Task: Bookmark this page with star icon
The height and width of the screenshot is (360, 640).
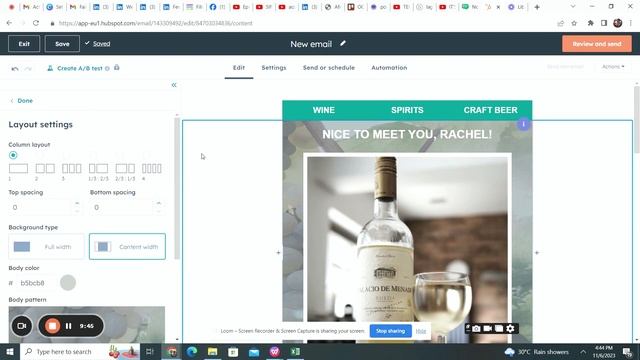Action: (574, 23)
